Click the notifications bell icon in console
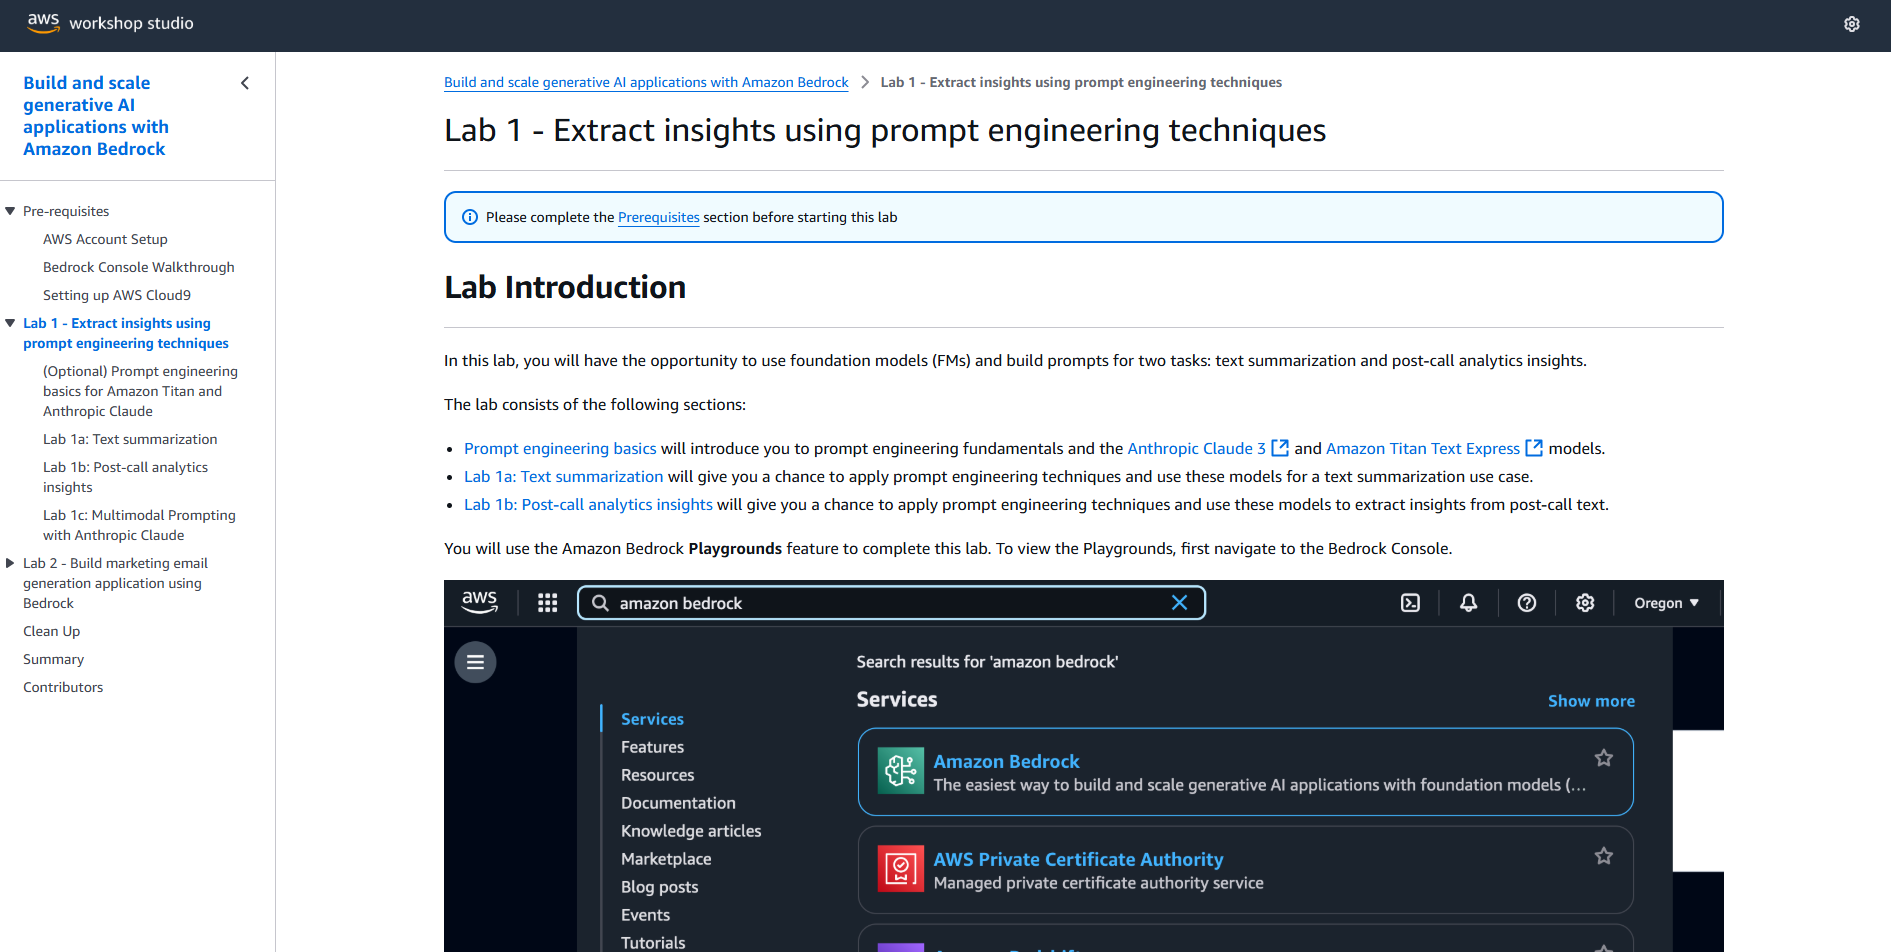 tap(1468, 603)
